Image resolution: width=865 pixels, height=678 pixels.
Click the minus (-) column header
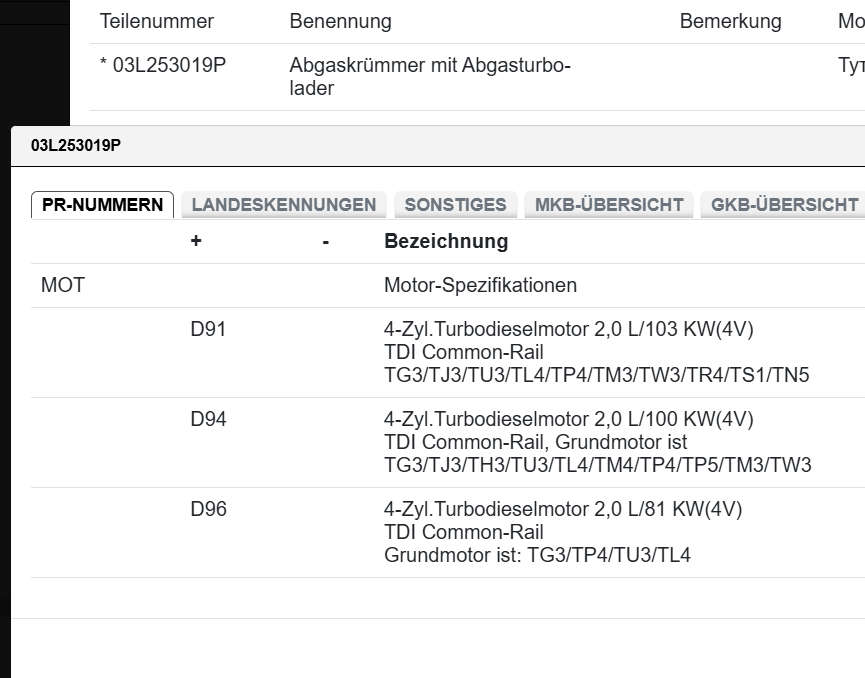coord(326,241)
